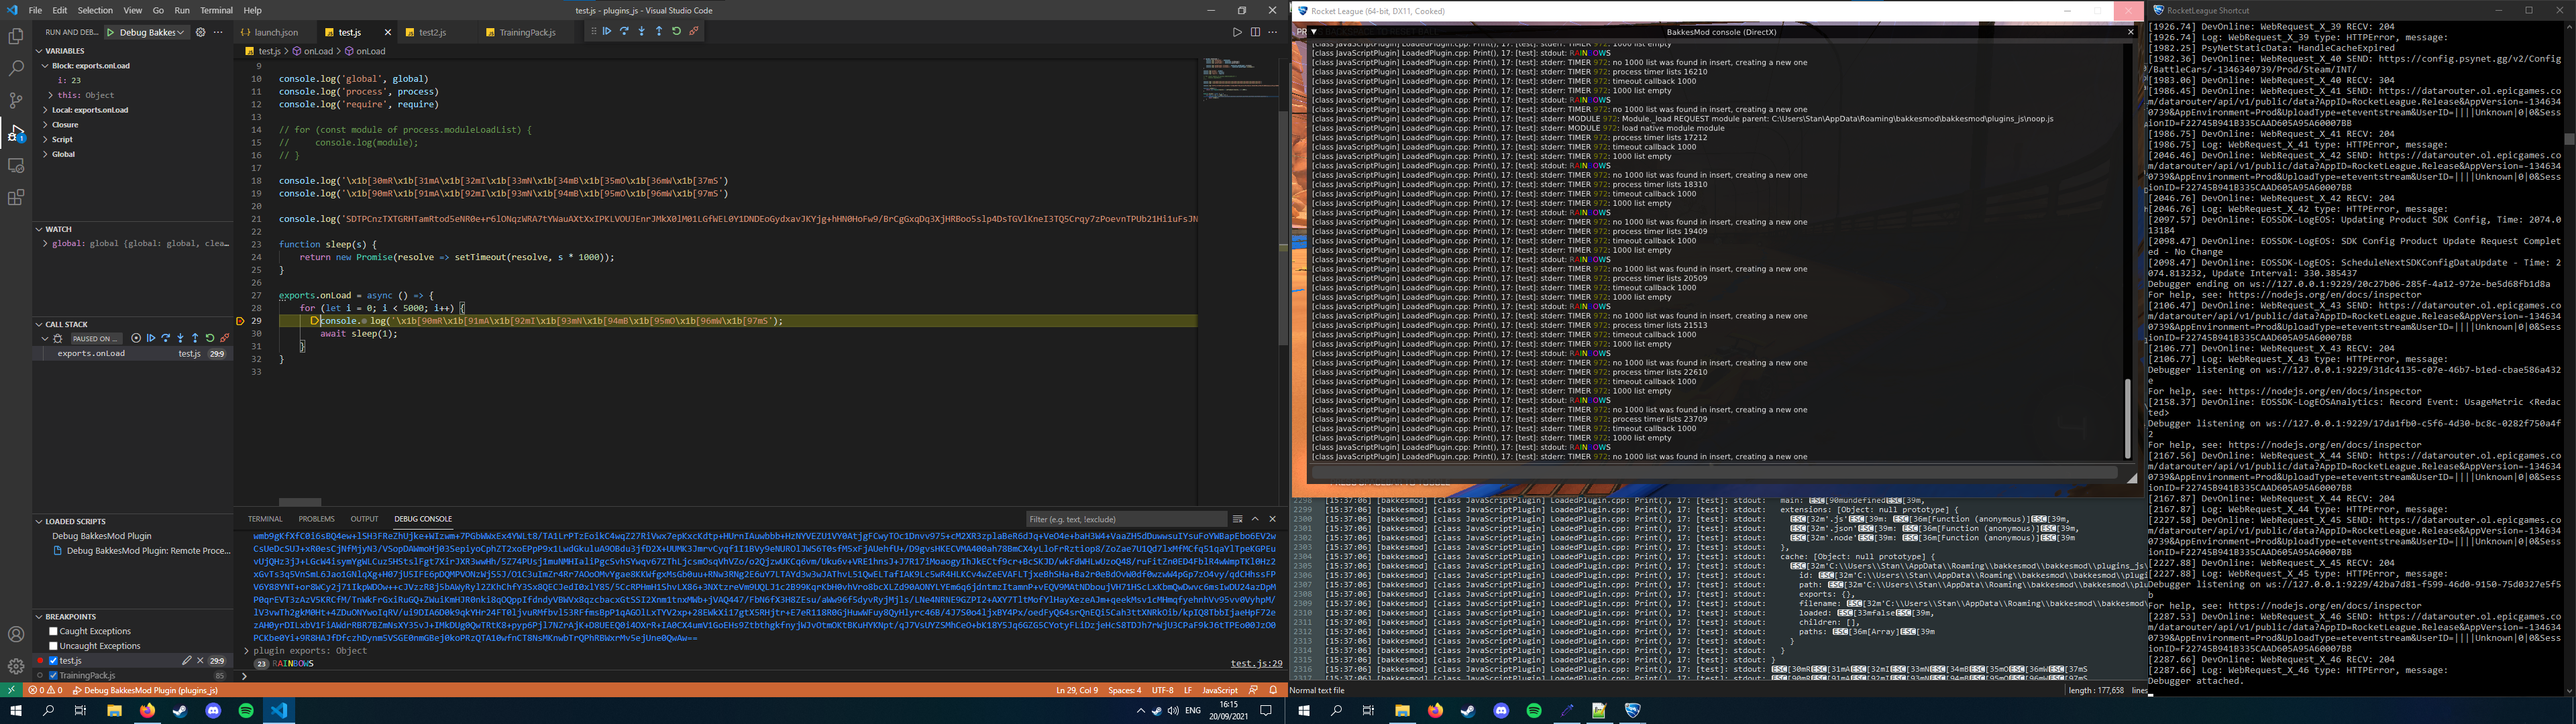Enable the Uncaught Exceptions breakpoint checkbox
Screen dimensions: 2576x724
point(54,646)
